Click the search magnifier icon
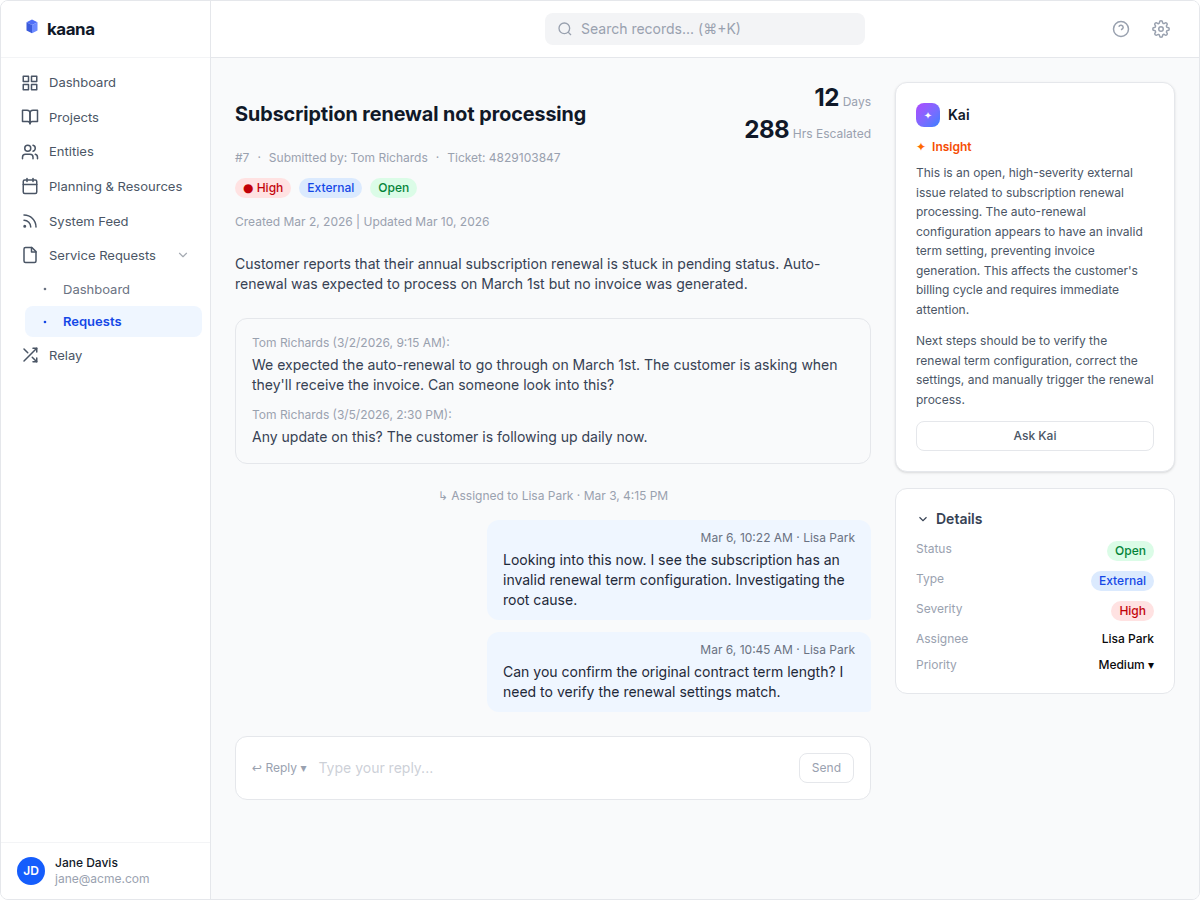1200x900 pixels. (565, 28)
